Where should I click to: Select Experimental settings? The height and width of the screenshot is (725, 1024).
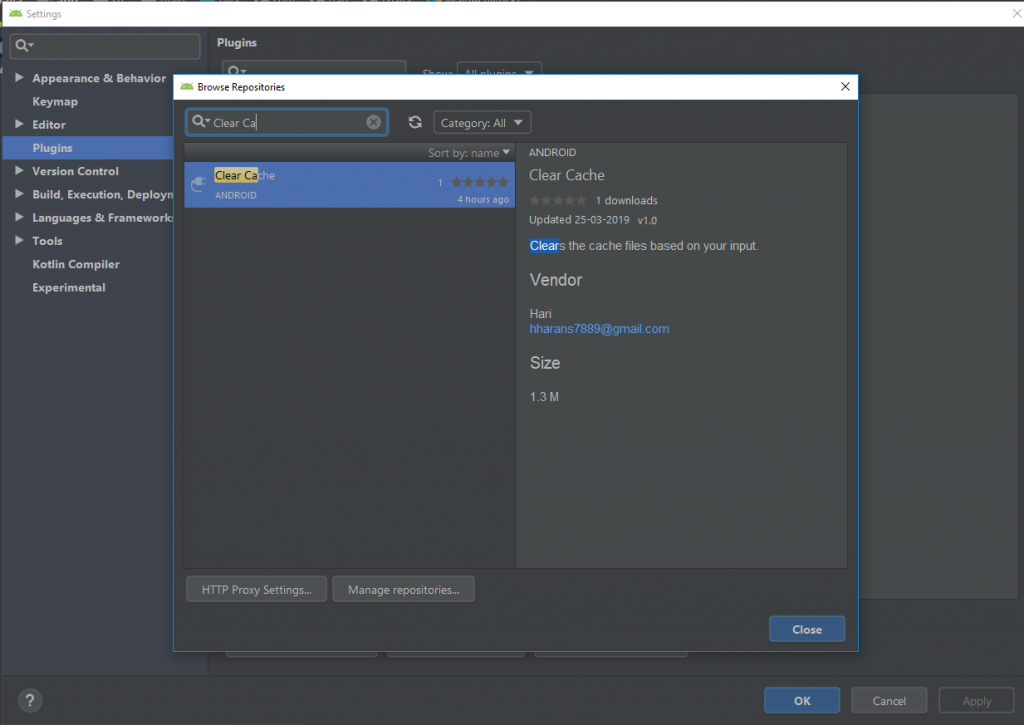69,287
